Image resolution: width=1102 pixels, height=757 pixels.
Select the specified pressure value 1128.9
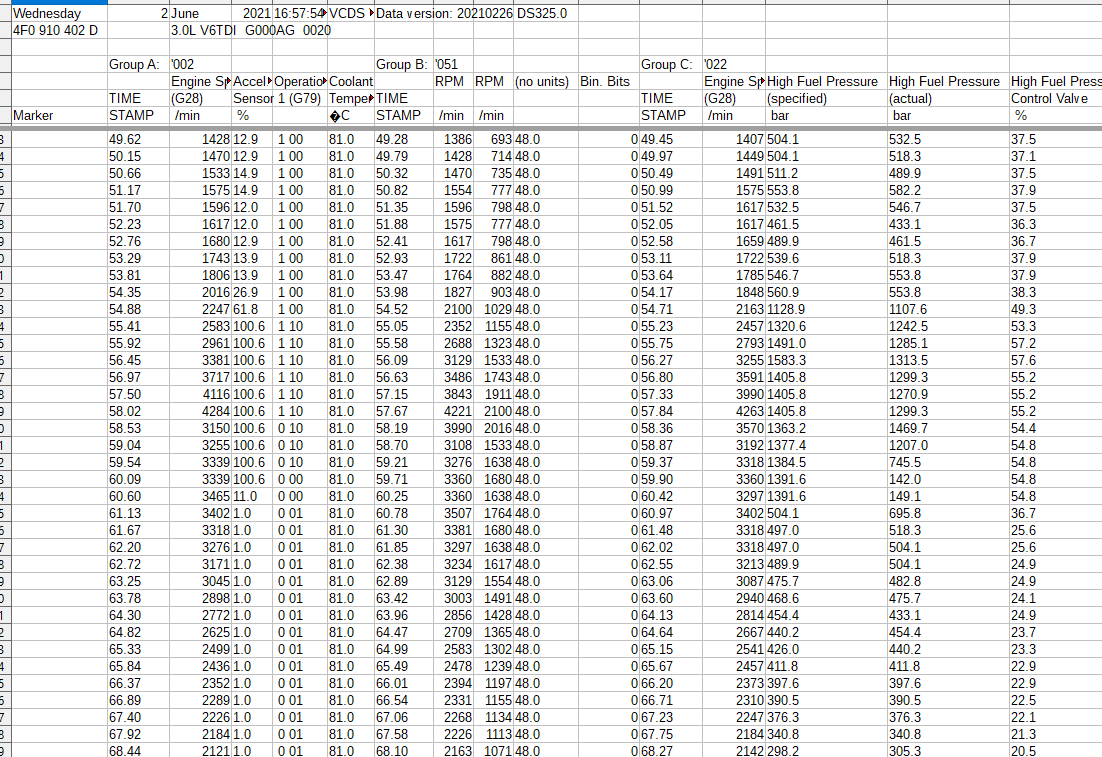[x=788, y=310]
